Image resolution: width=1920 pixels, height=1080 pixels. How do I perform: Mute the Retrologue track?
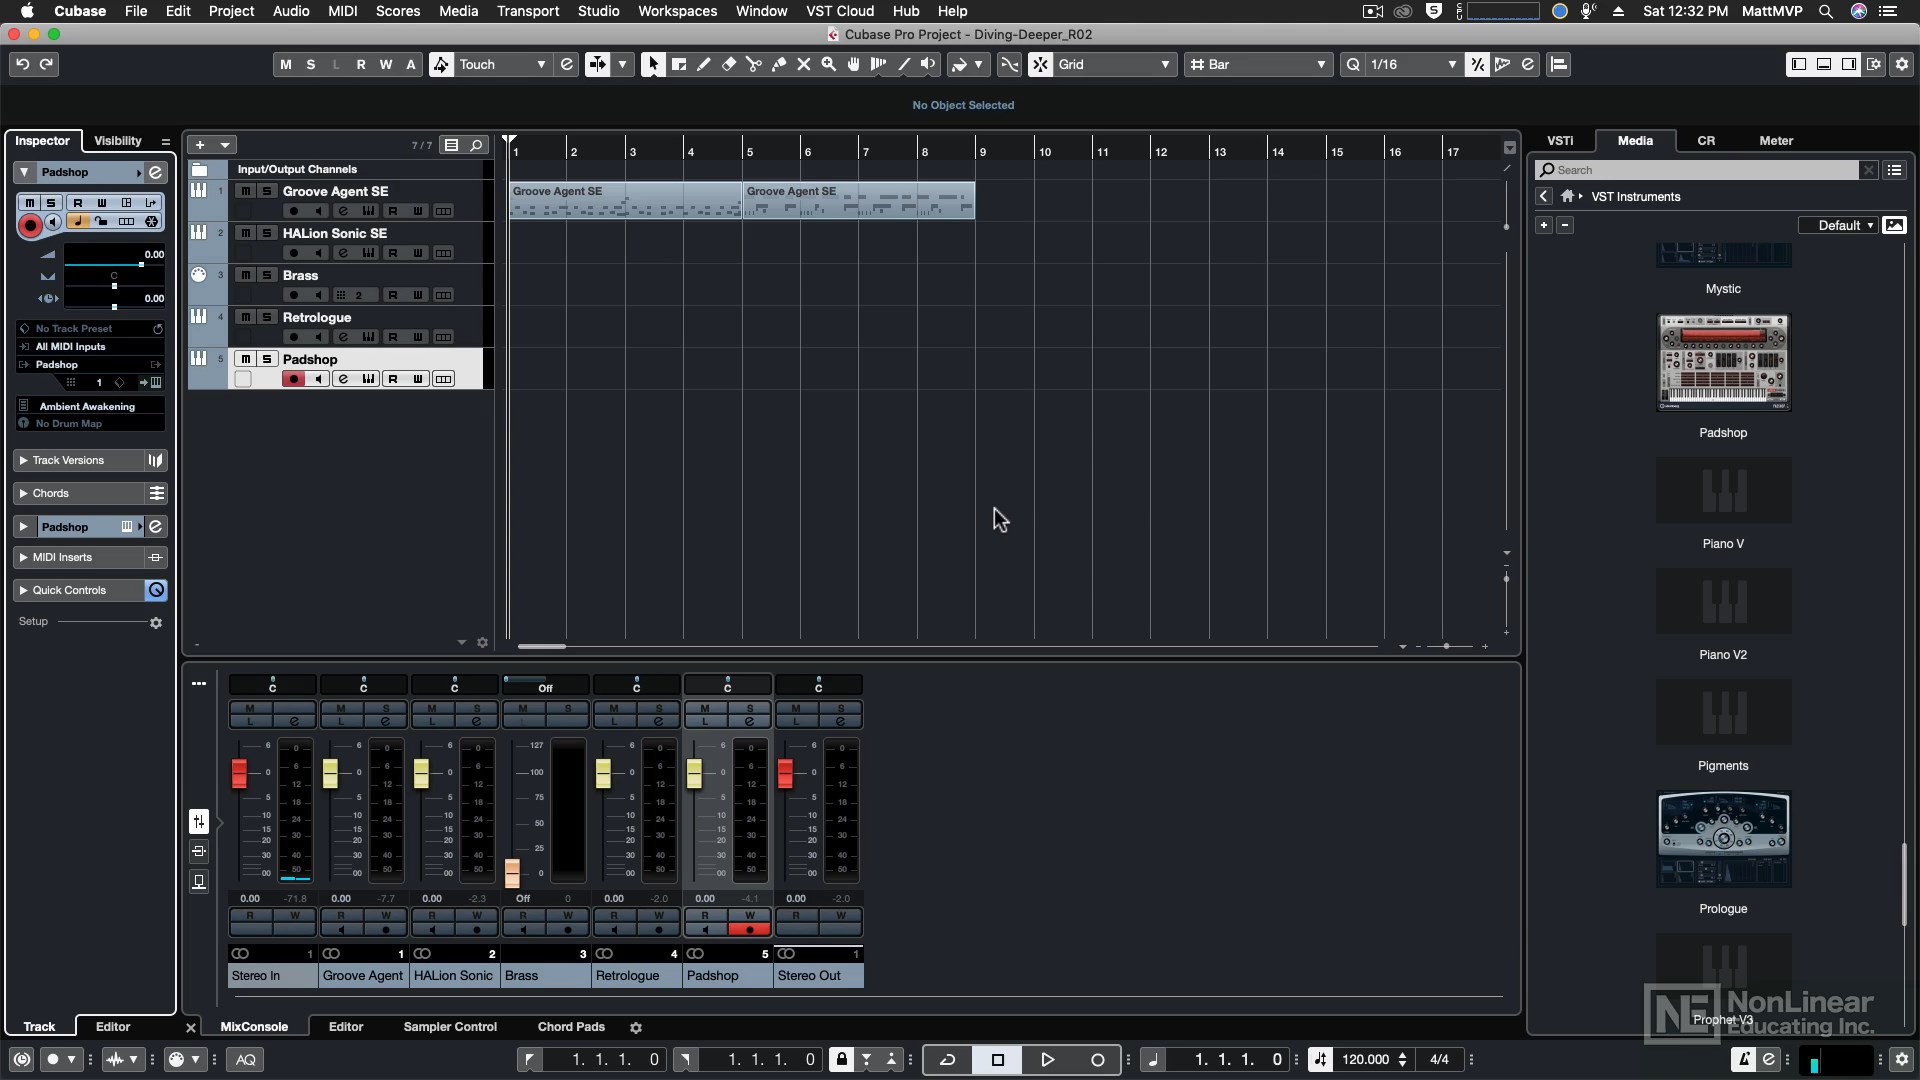[x=245, y=317]
